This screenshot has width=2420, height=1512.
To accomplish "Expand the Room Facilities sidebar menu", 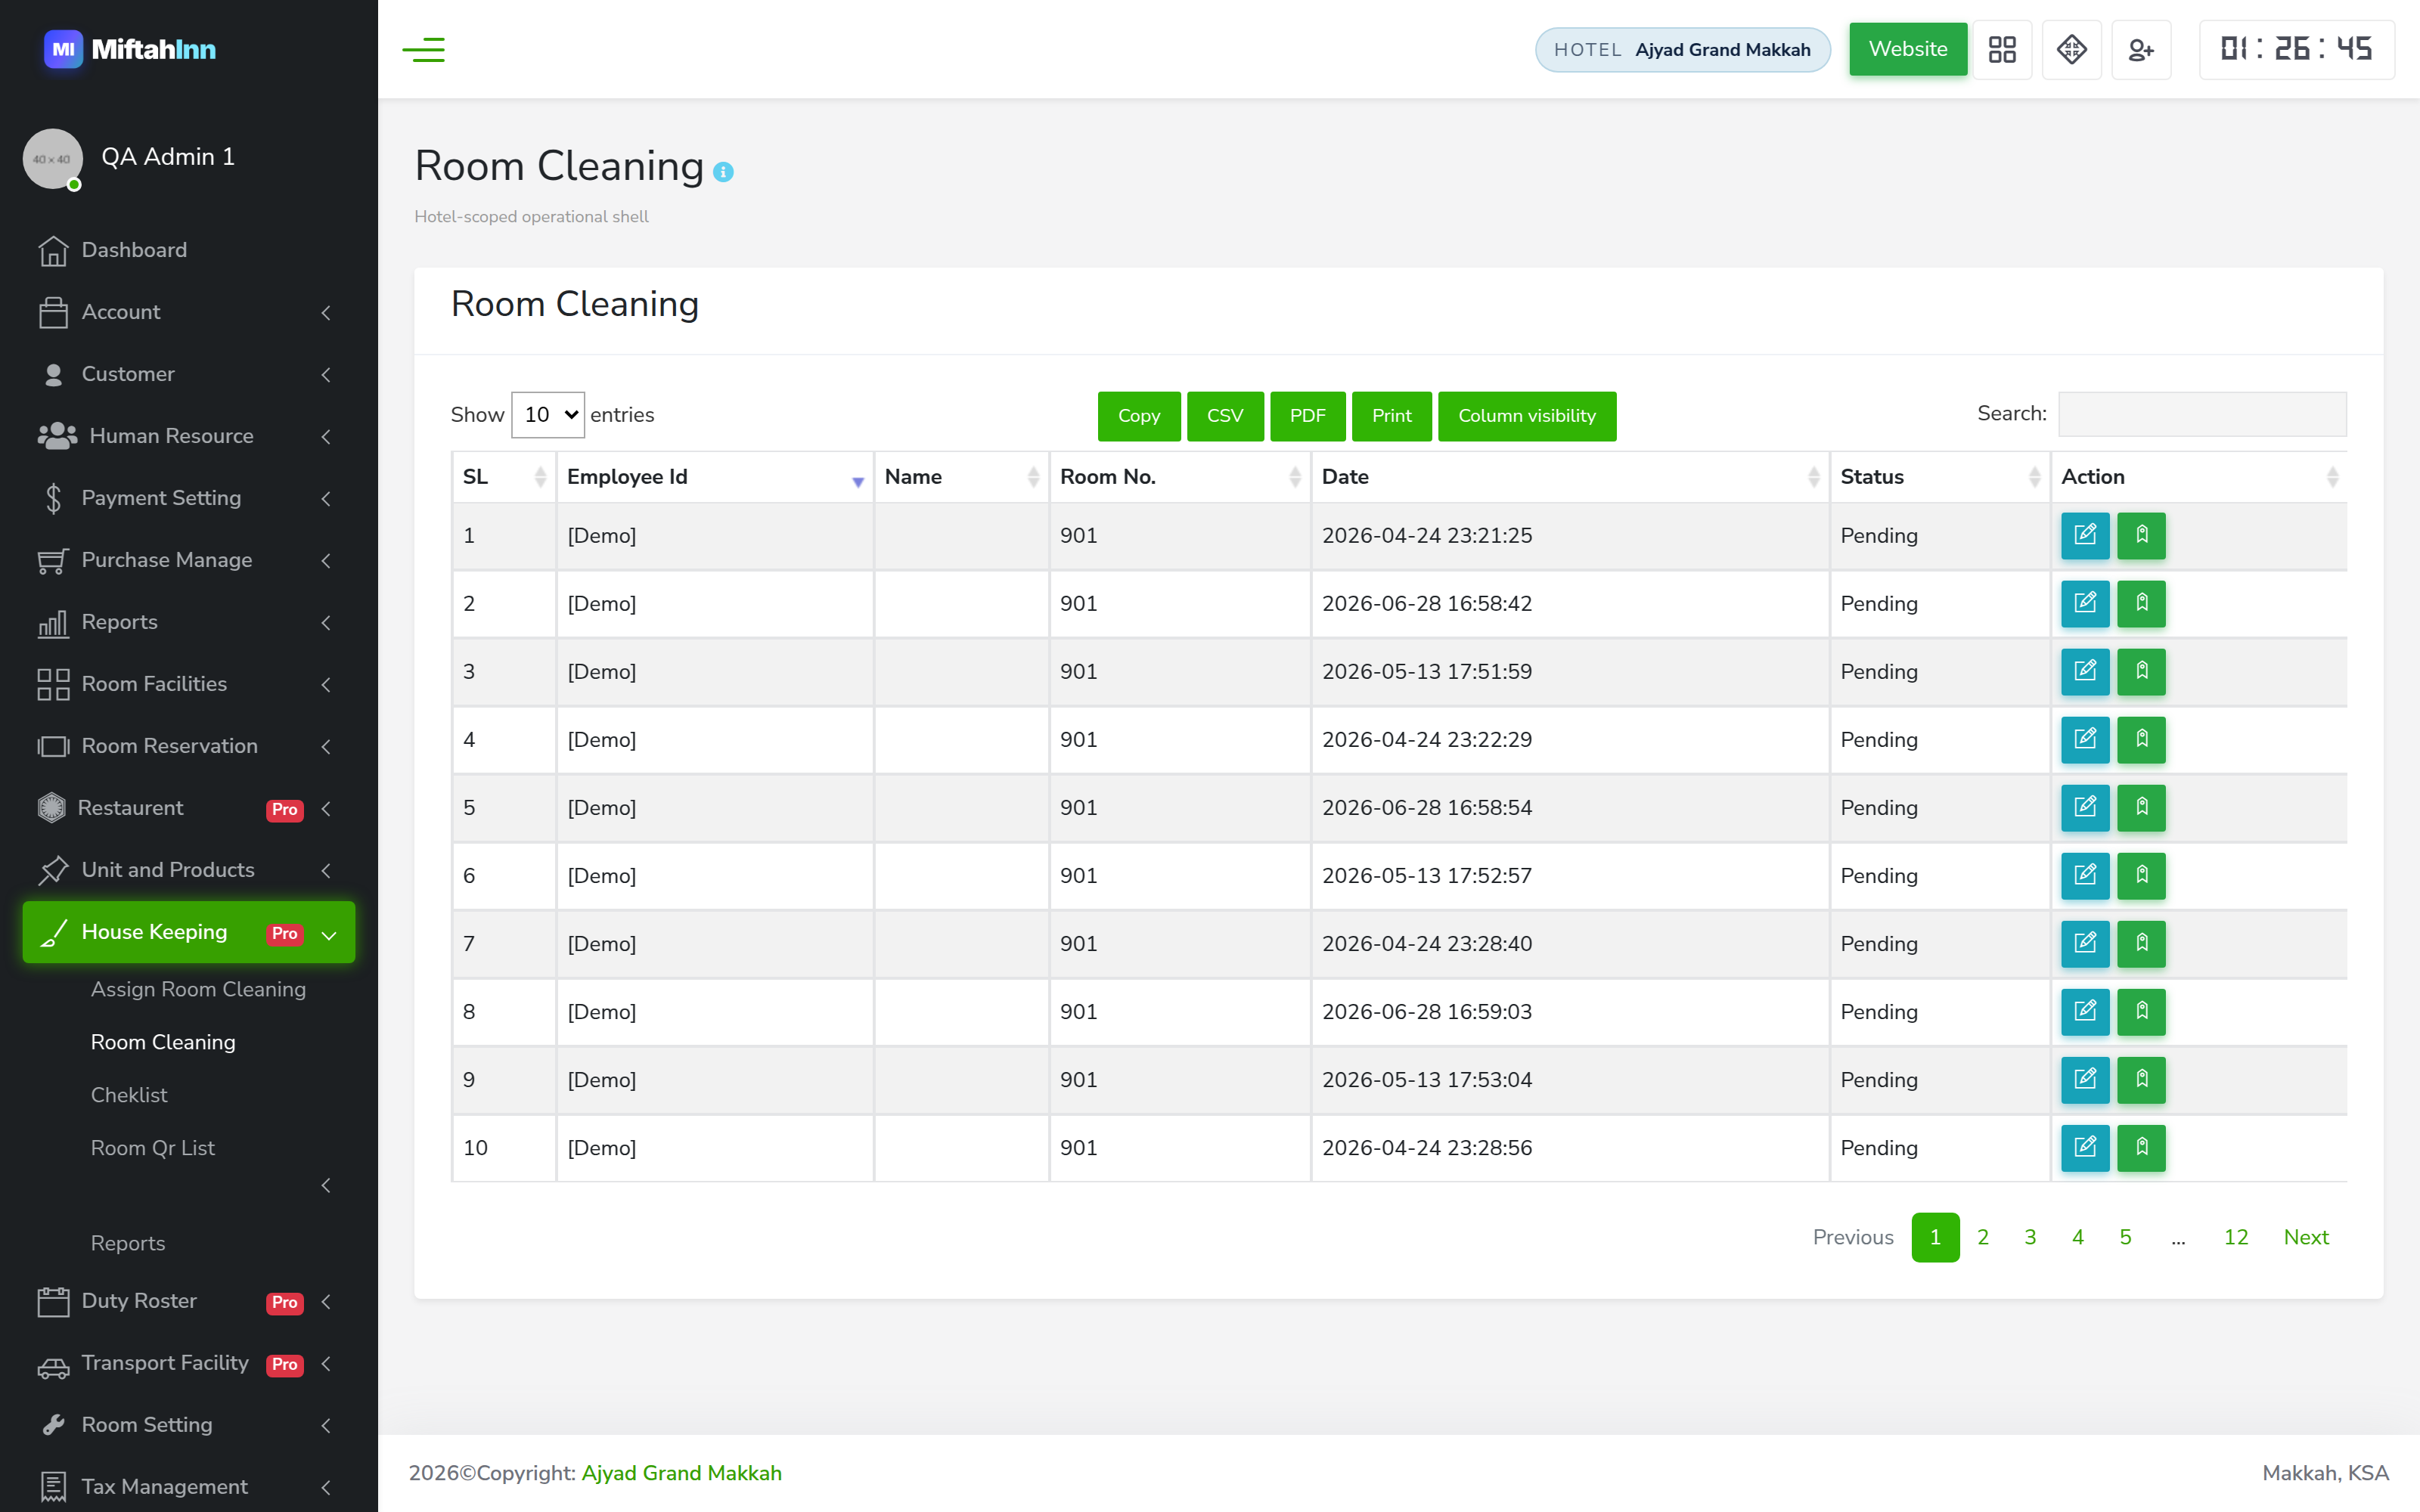I will 189,684.
